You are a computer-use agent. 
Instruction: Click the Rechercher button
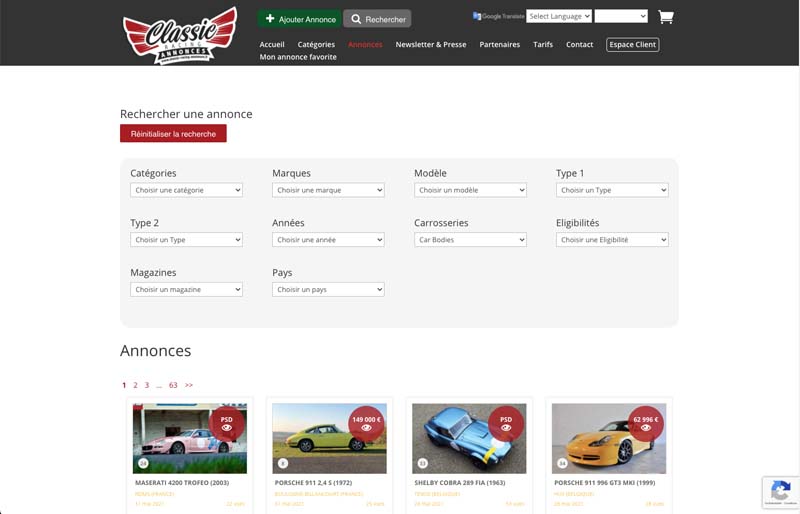click(377, 19)
